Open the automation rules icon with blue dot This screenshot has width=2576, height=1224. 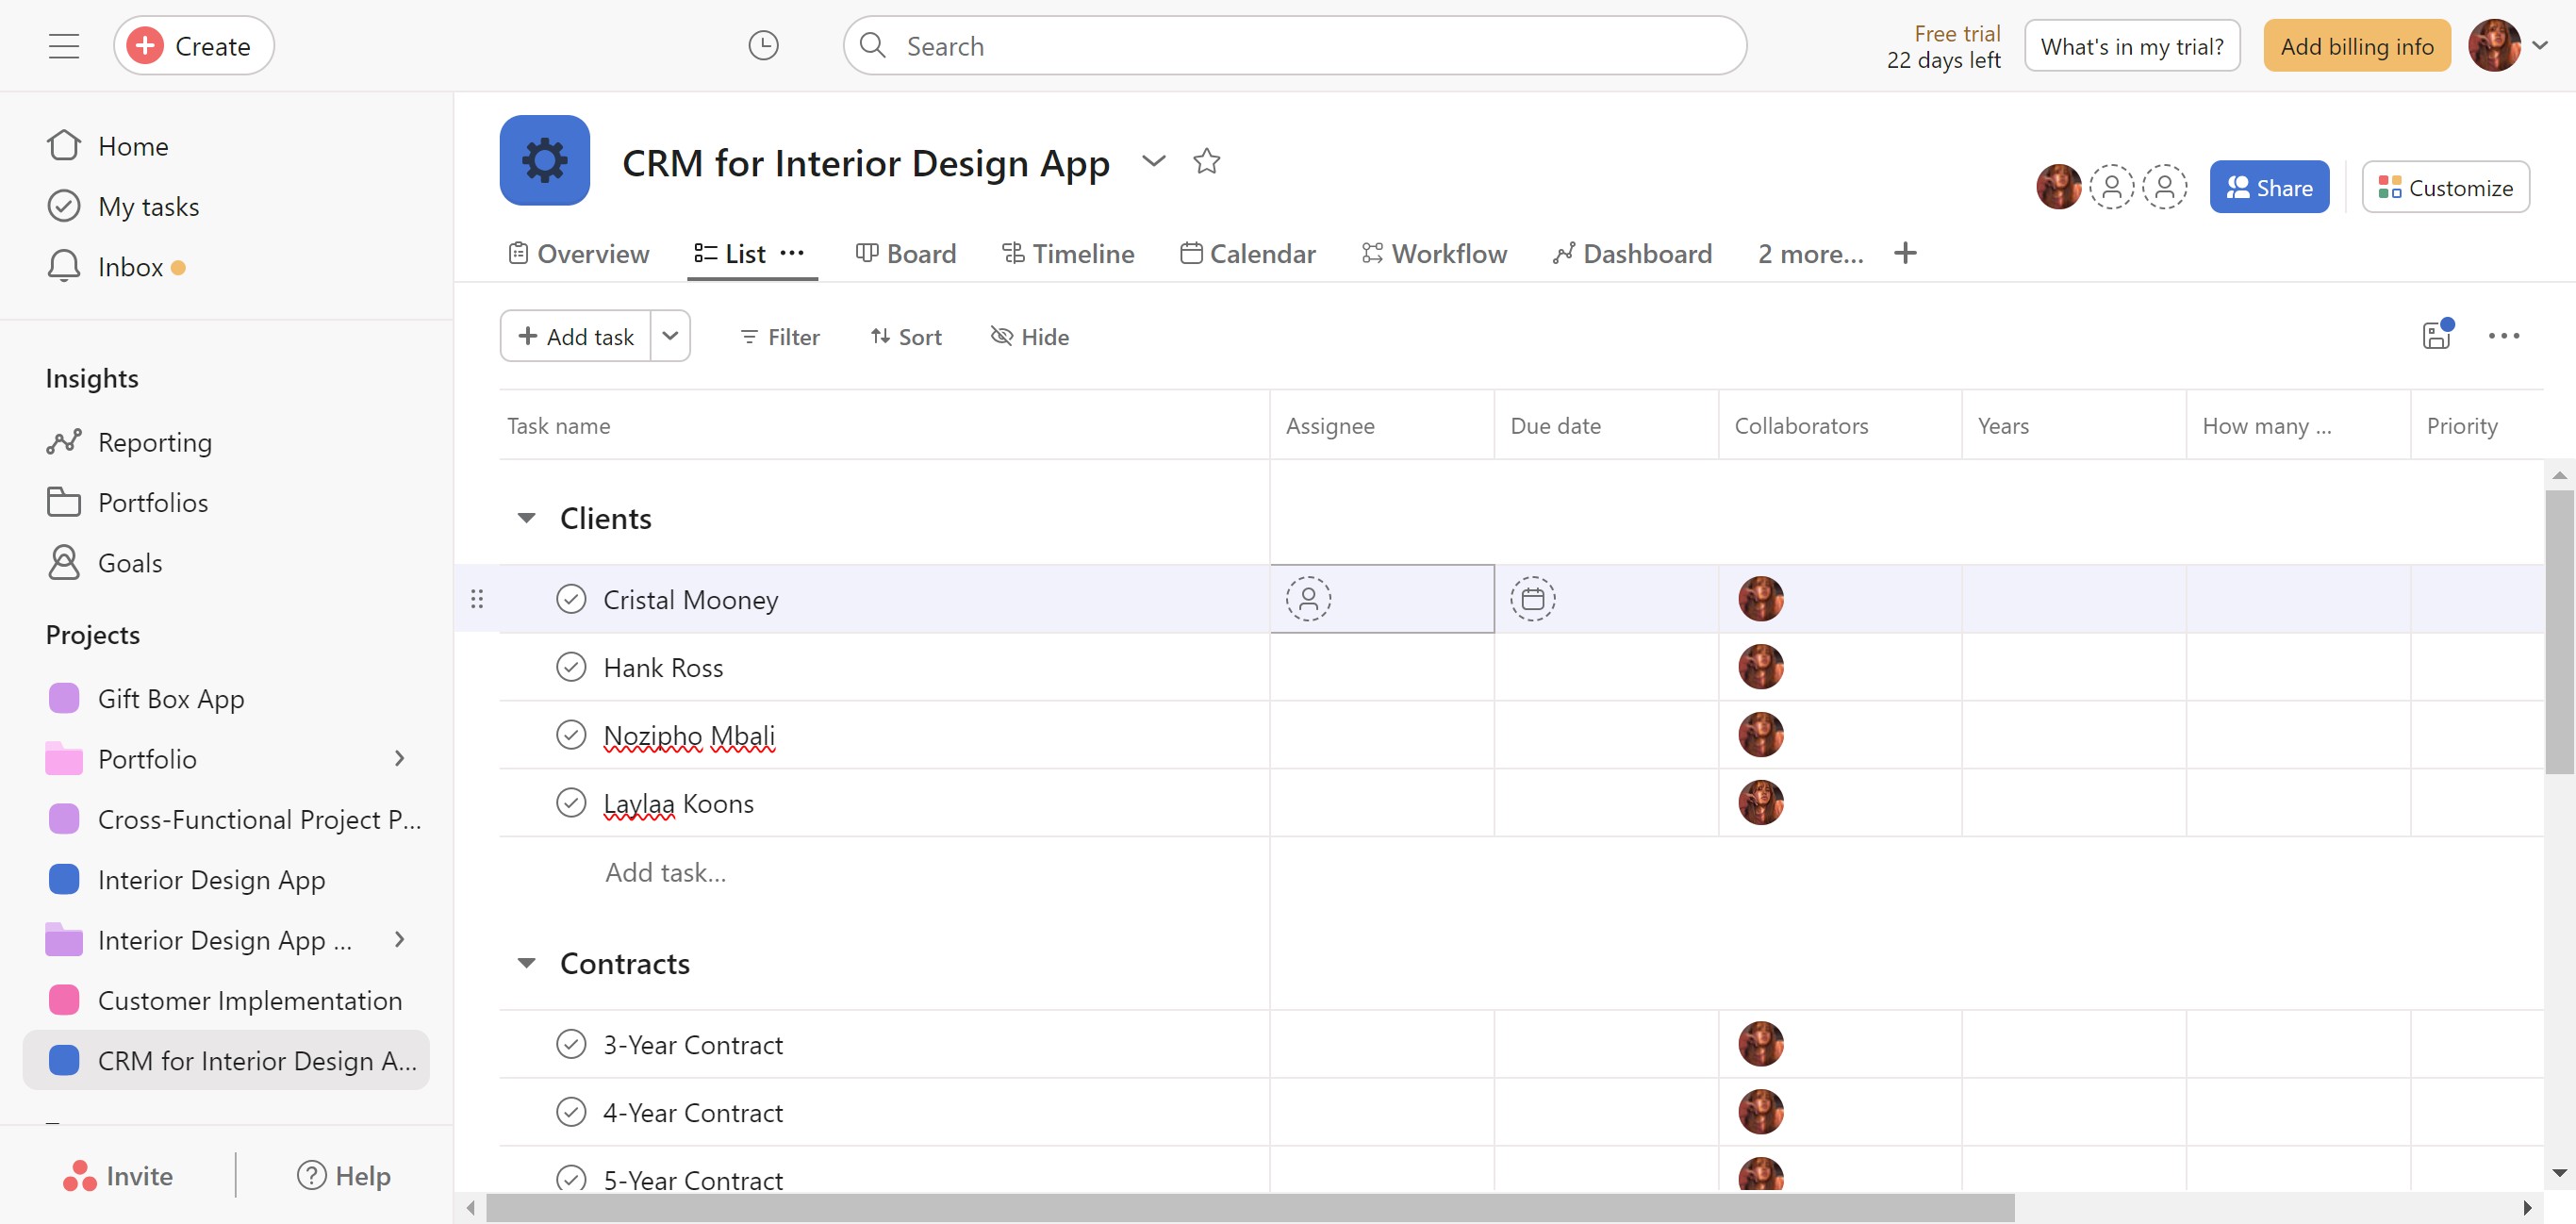2436,336
